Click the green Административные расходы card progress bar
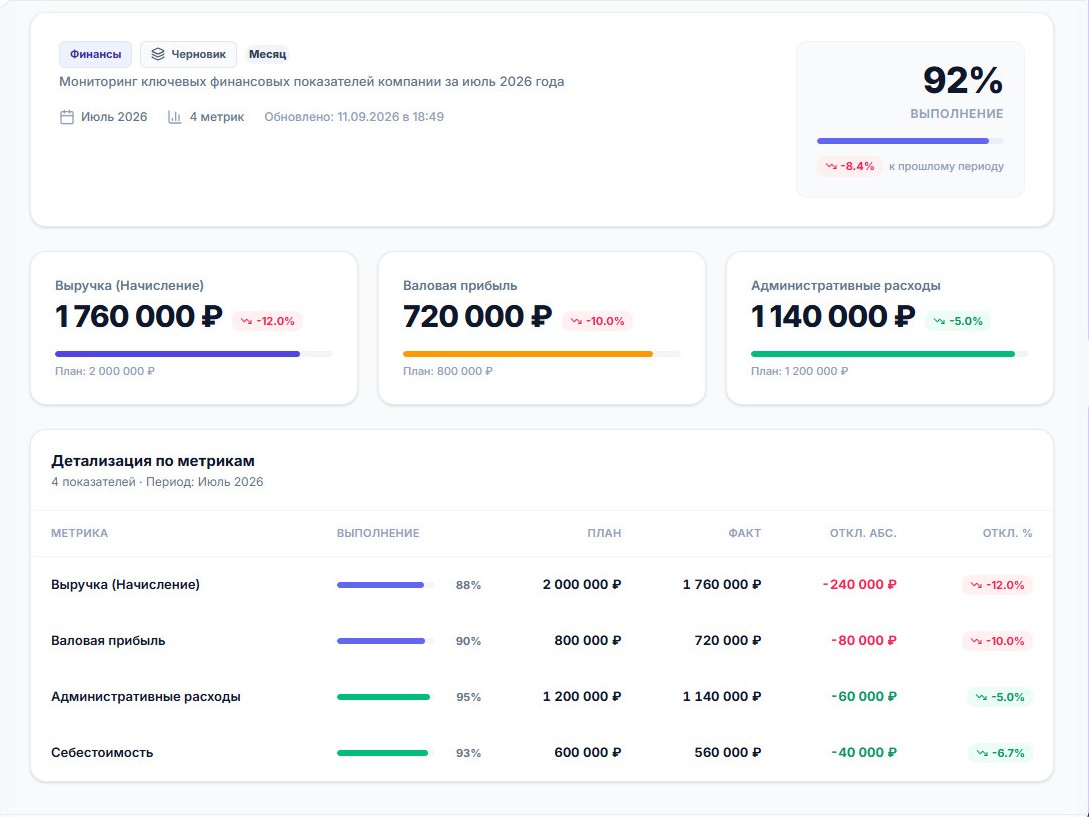1089x817 pixels. [890, 354]
